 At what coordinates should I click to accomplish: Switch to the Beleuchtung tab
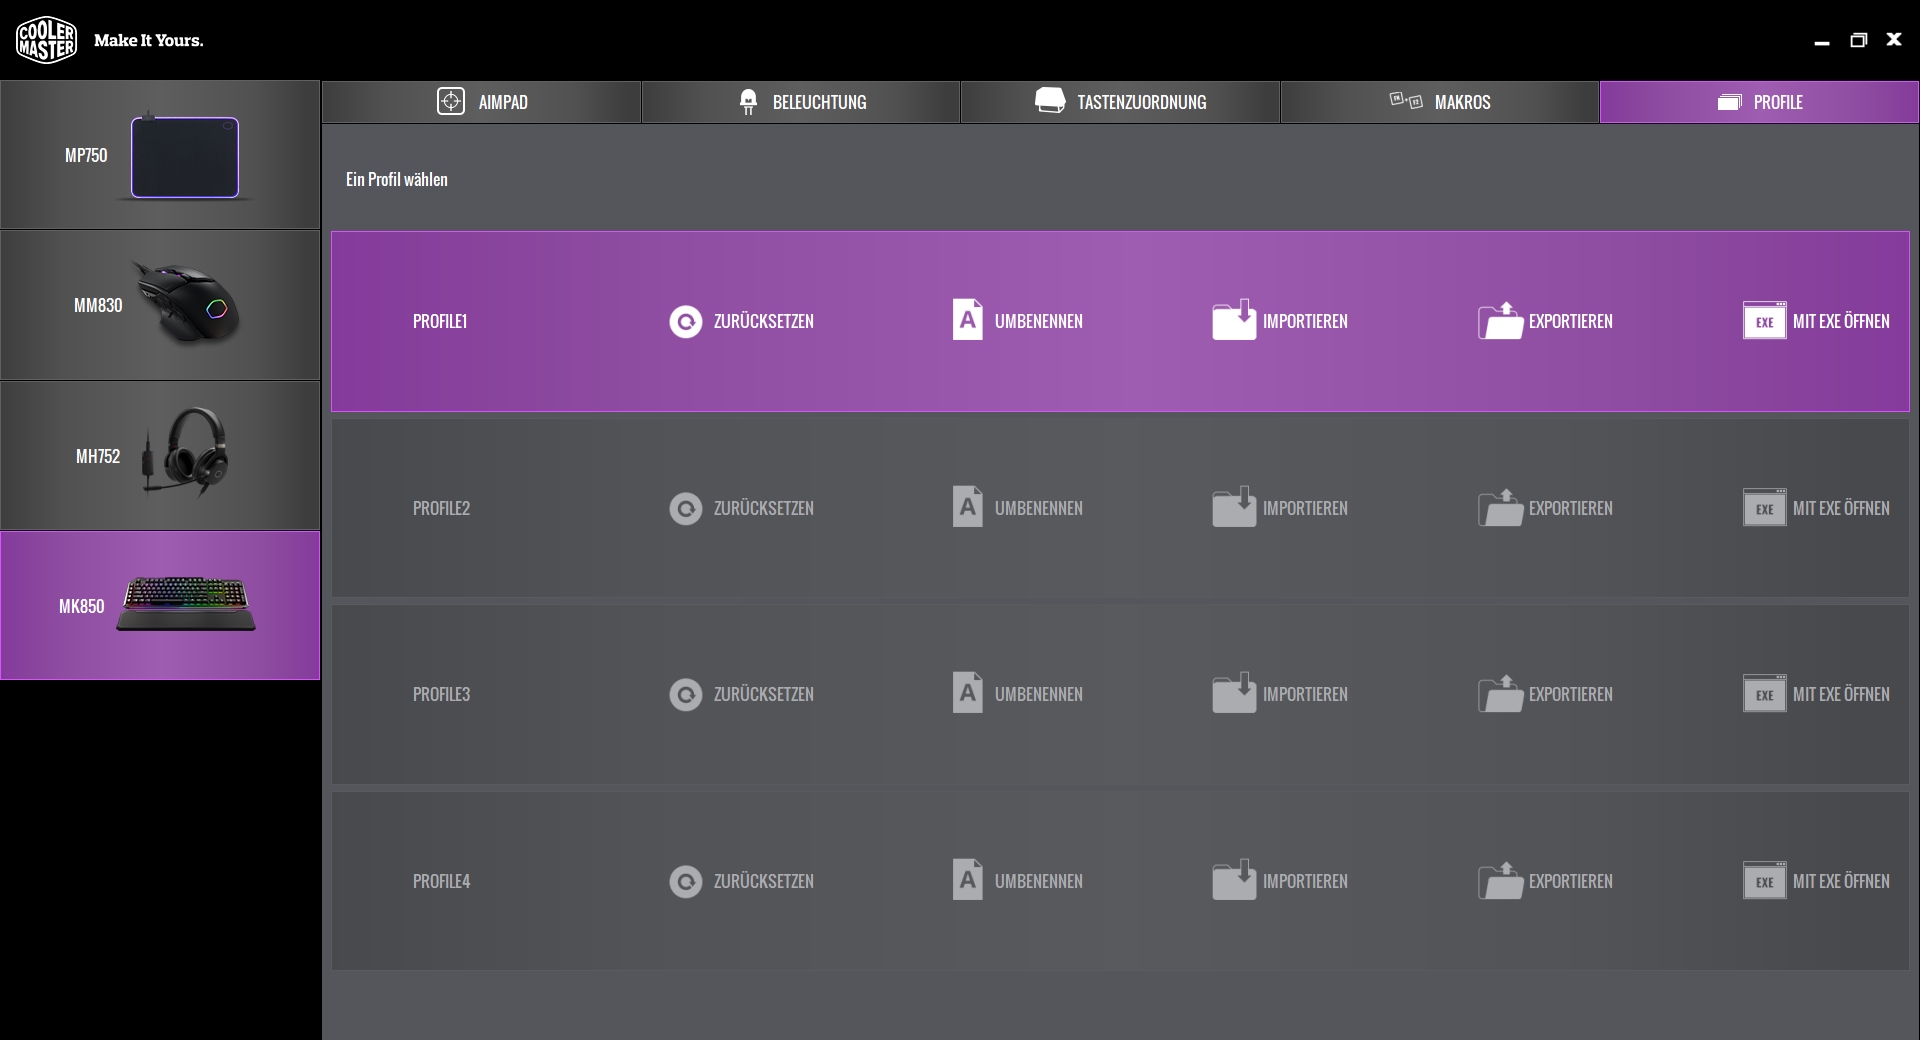pyautogui.click(x=801, y=102)
